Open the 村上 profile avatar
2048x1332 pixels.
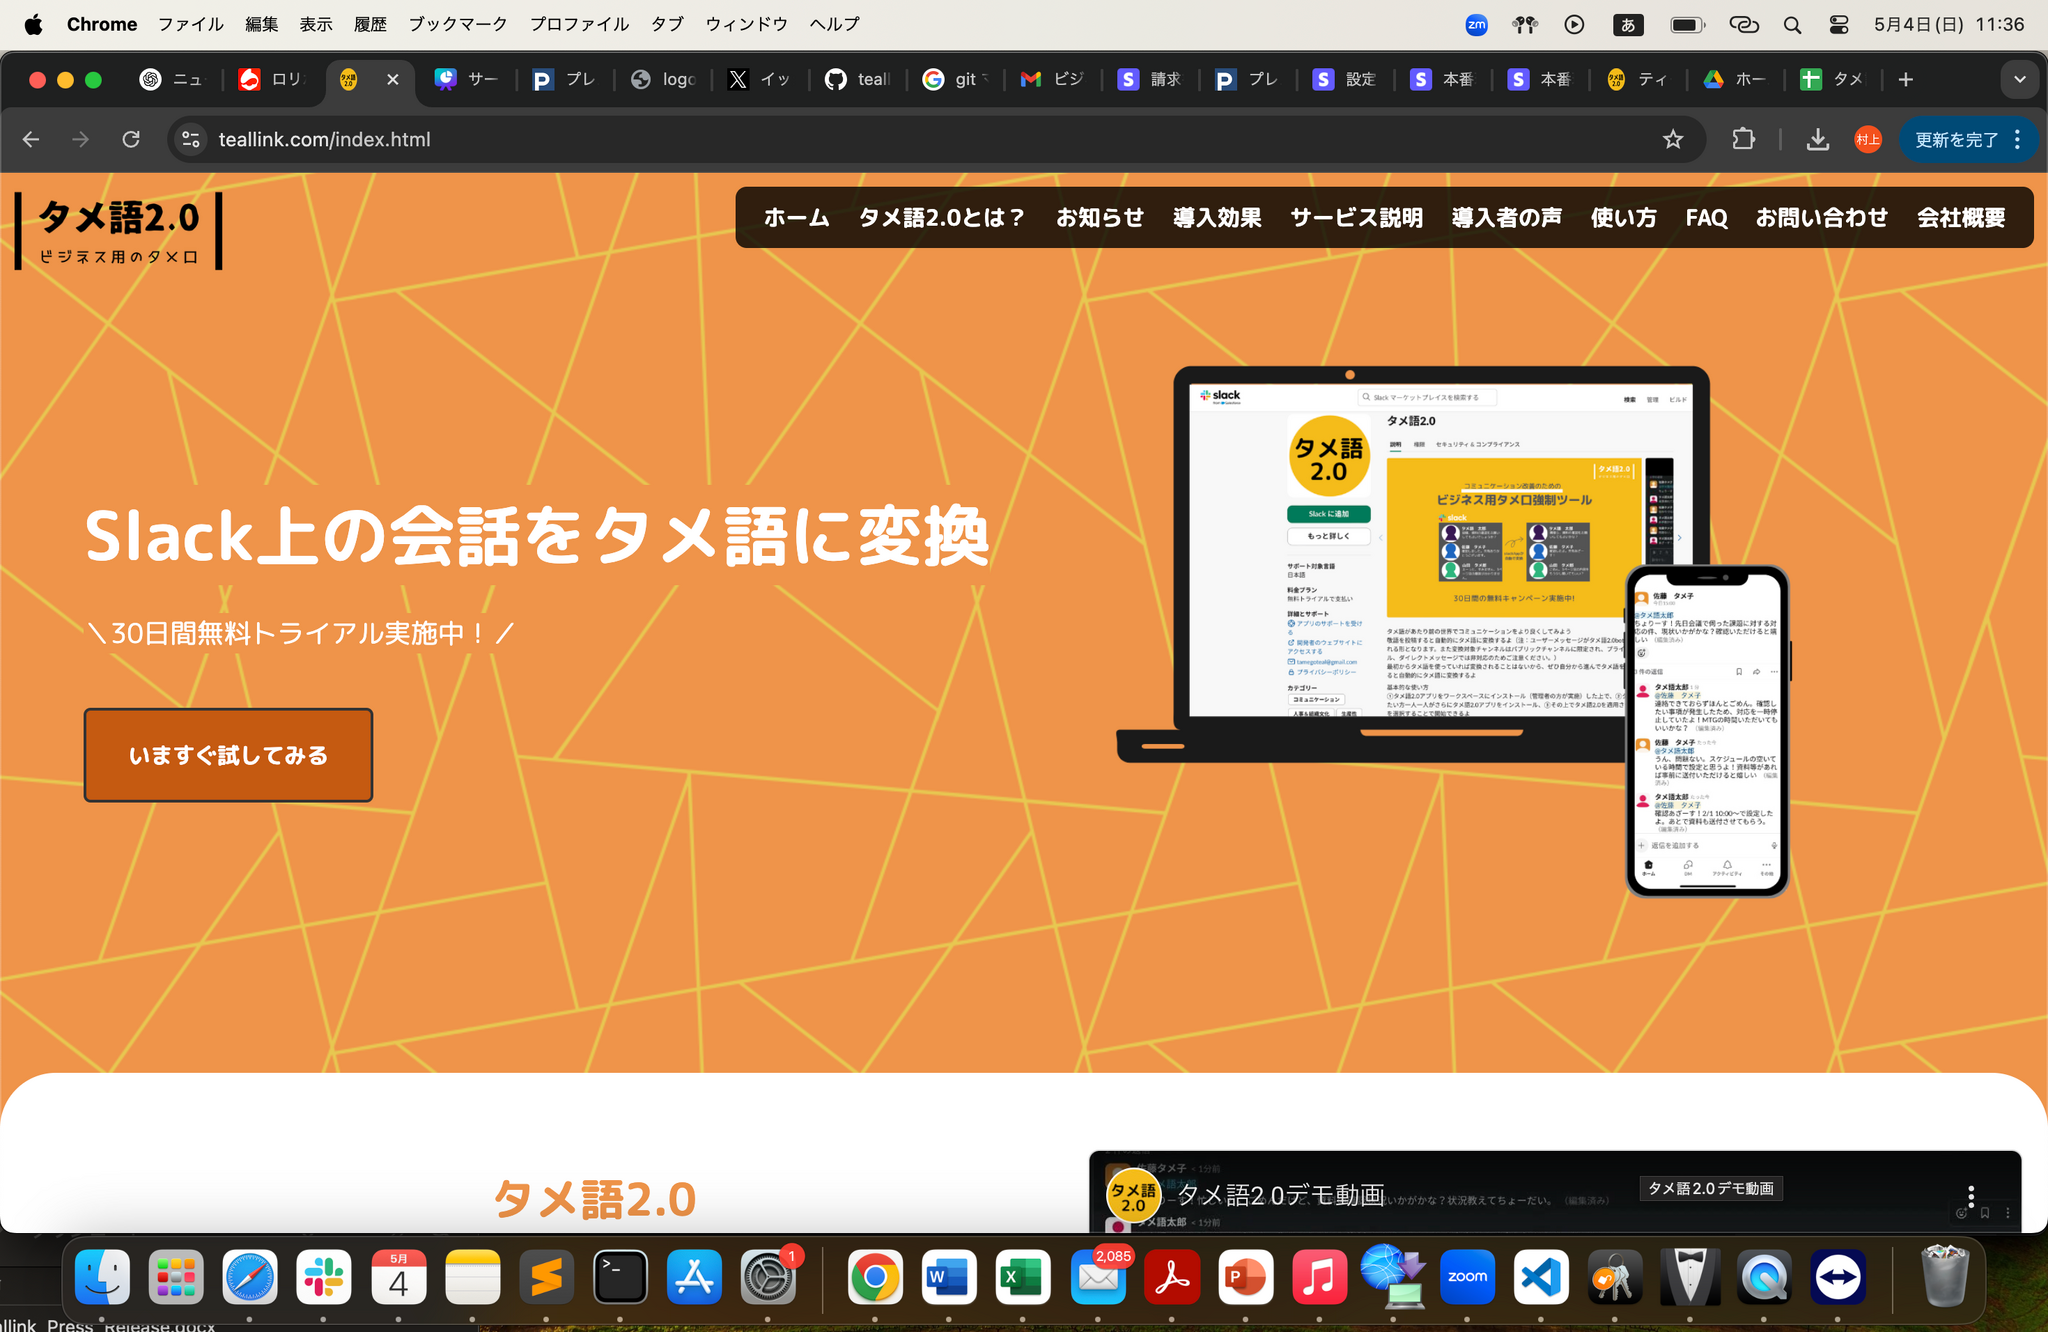click(x=1867, y=140)
